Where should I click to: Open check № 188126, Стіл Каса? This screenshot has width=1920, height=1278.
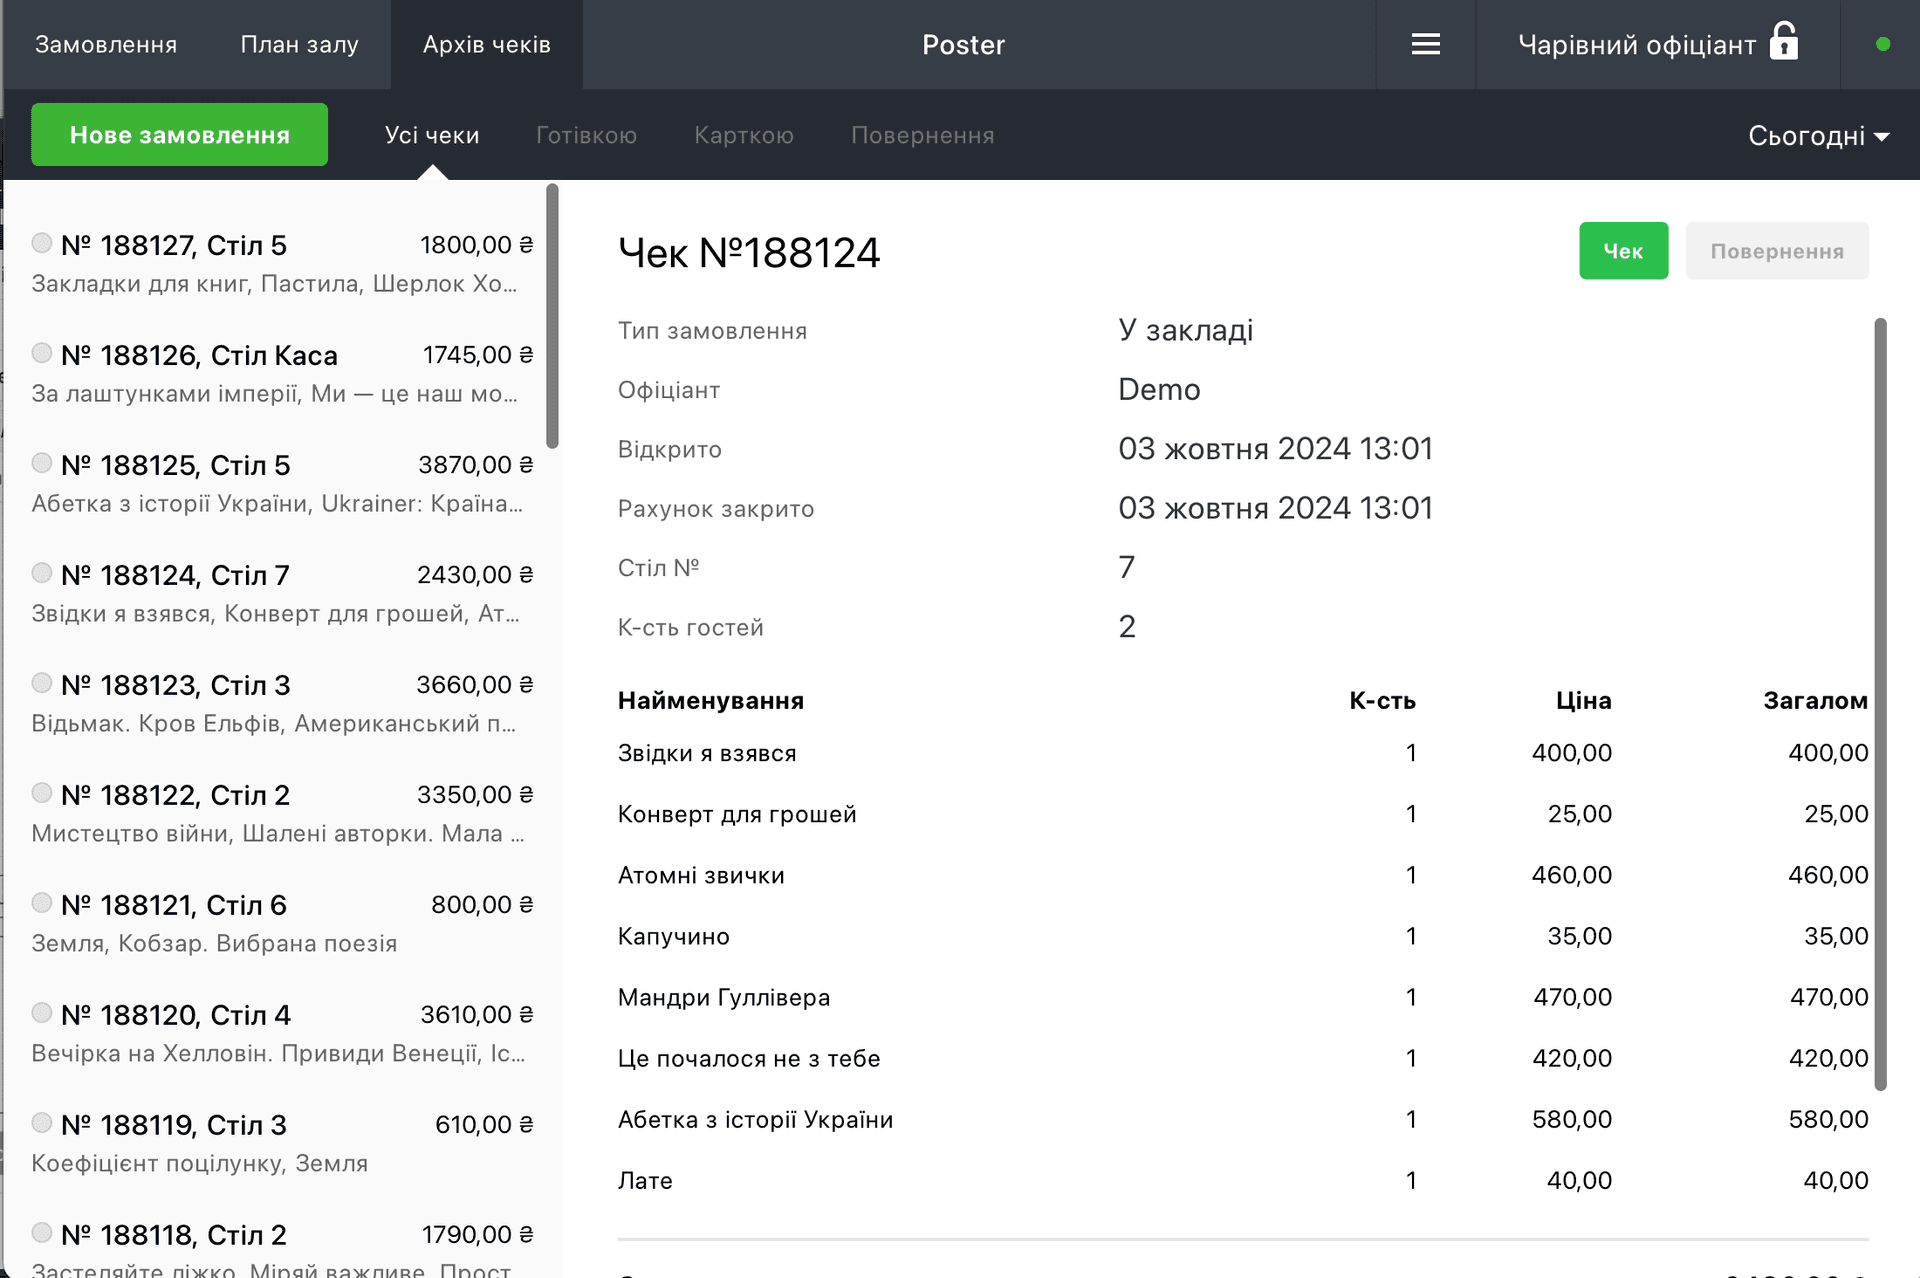pos(282,373)
